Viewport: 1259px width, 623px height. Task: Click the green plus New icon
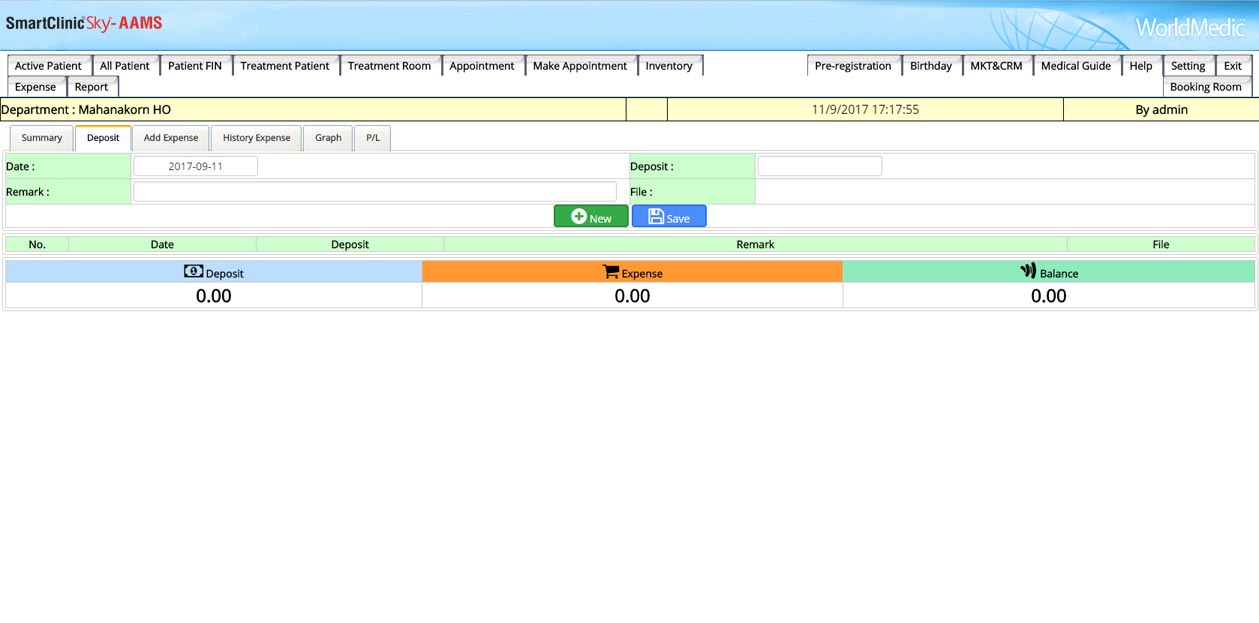click(579, 217)
